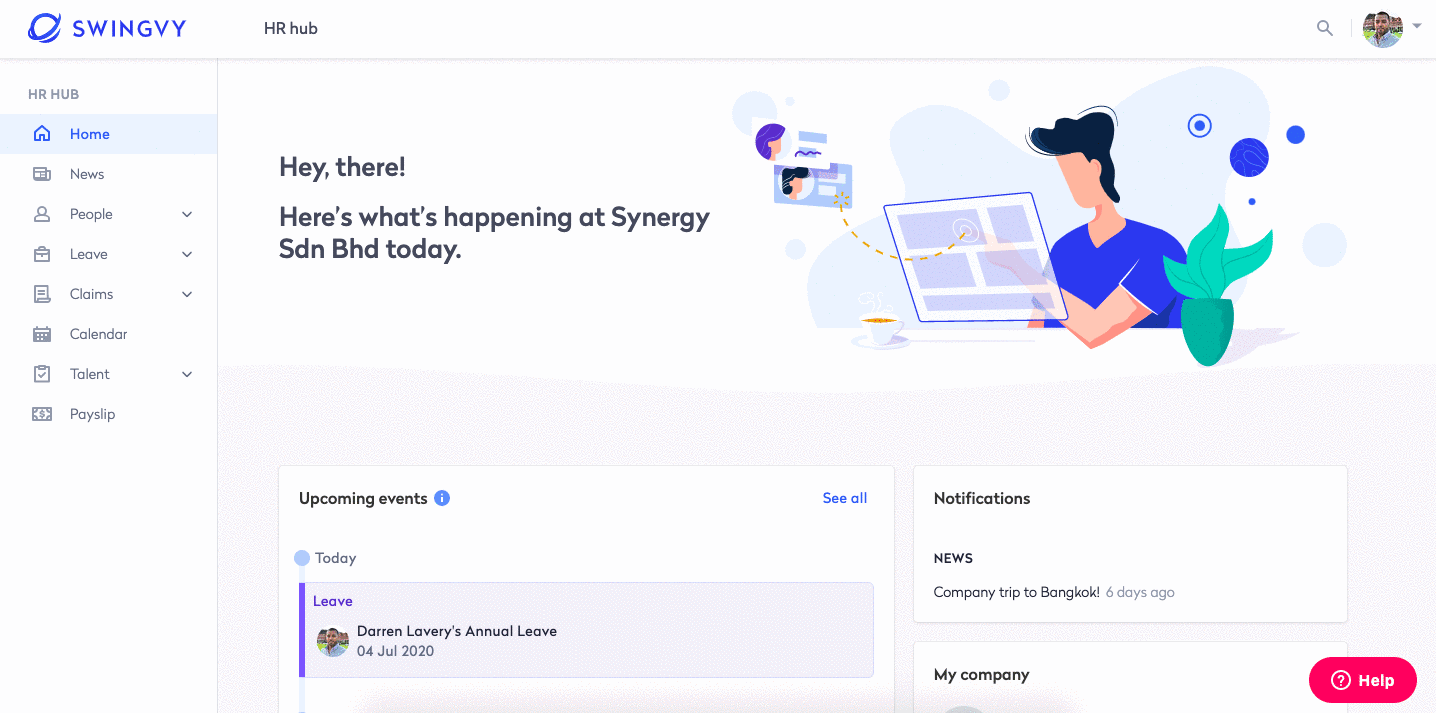This screenshot has height=713, width=1436.
Task: Open Company trip to Bangkok notification
Action: point(1016,592)
